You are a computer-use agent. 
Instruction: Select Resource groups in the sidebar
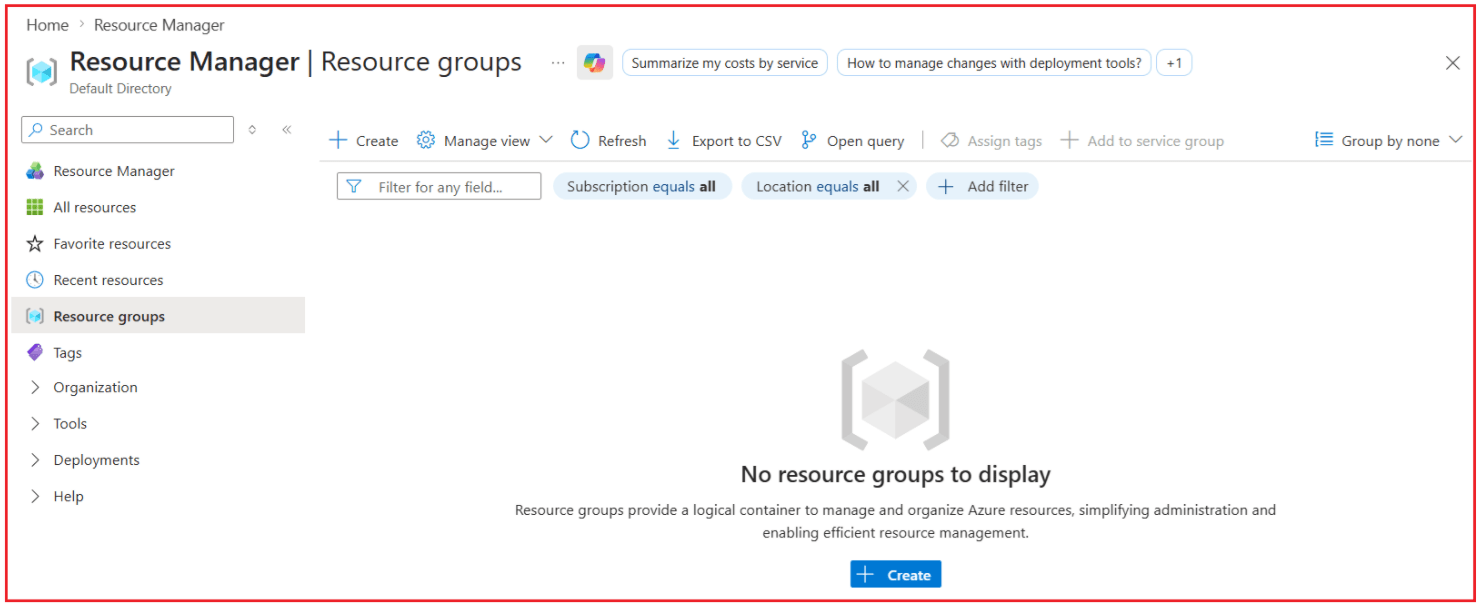(110, 315)
